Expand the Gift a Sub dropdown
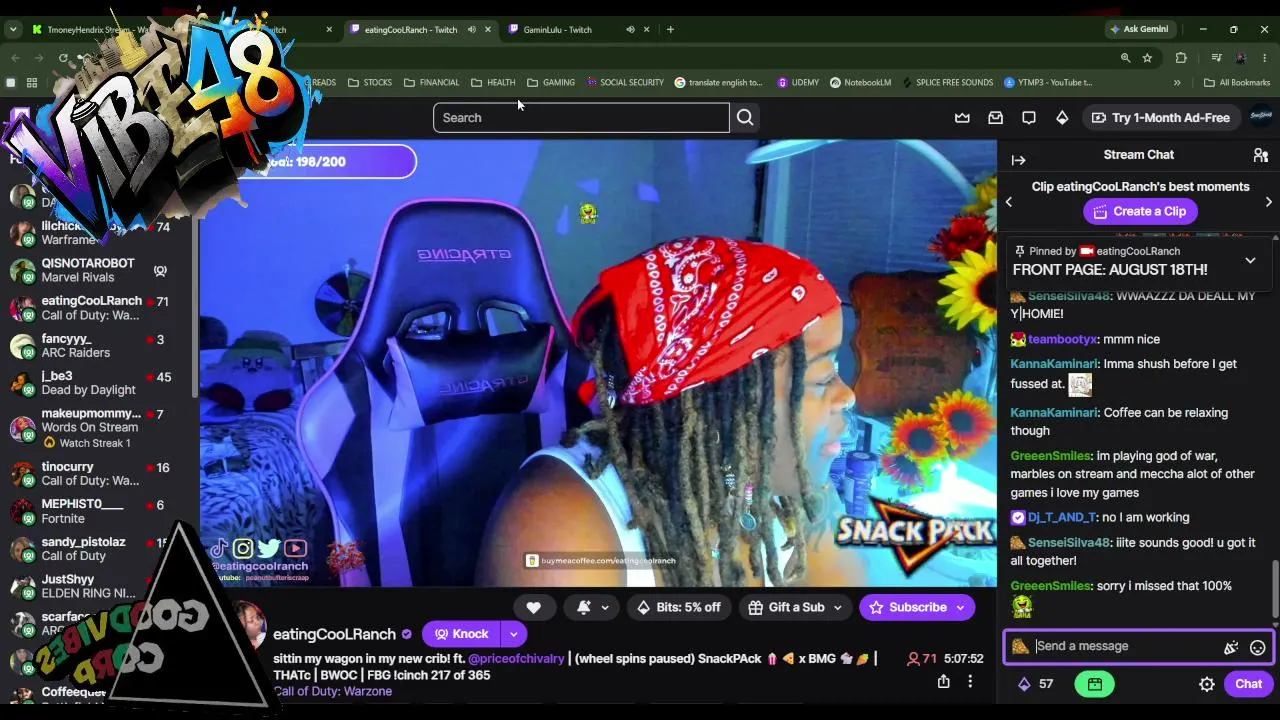The height and width of the screenshot is (720, 1280). point(837,607)
